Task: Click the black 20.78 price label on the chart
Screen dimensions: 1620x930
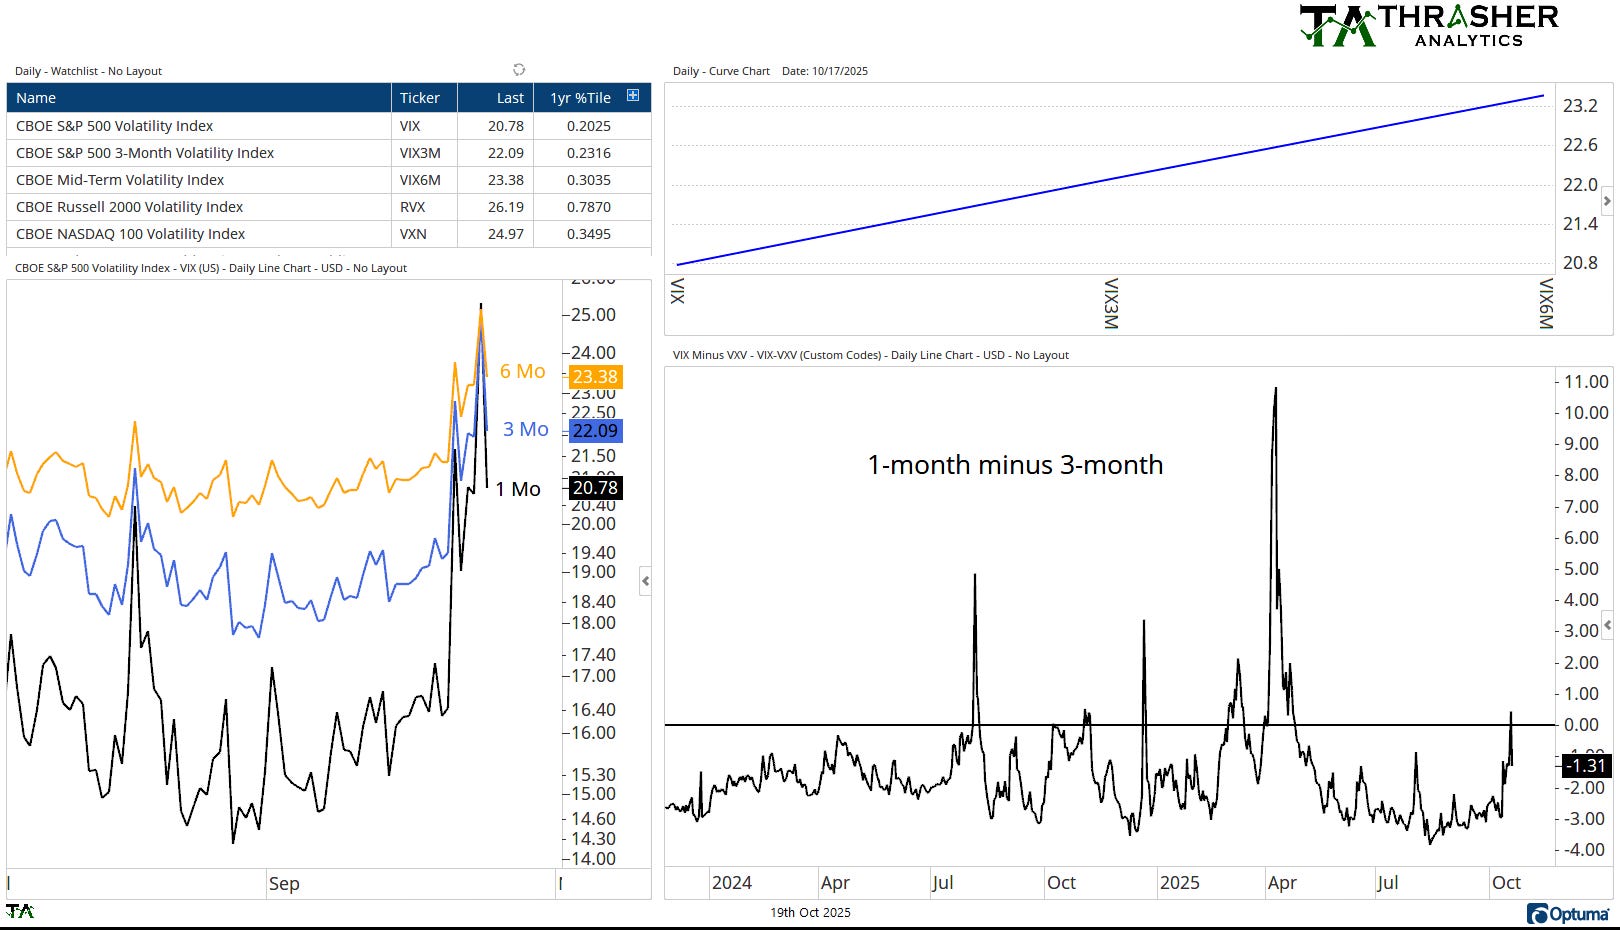Action: tap(595, 488)
